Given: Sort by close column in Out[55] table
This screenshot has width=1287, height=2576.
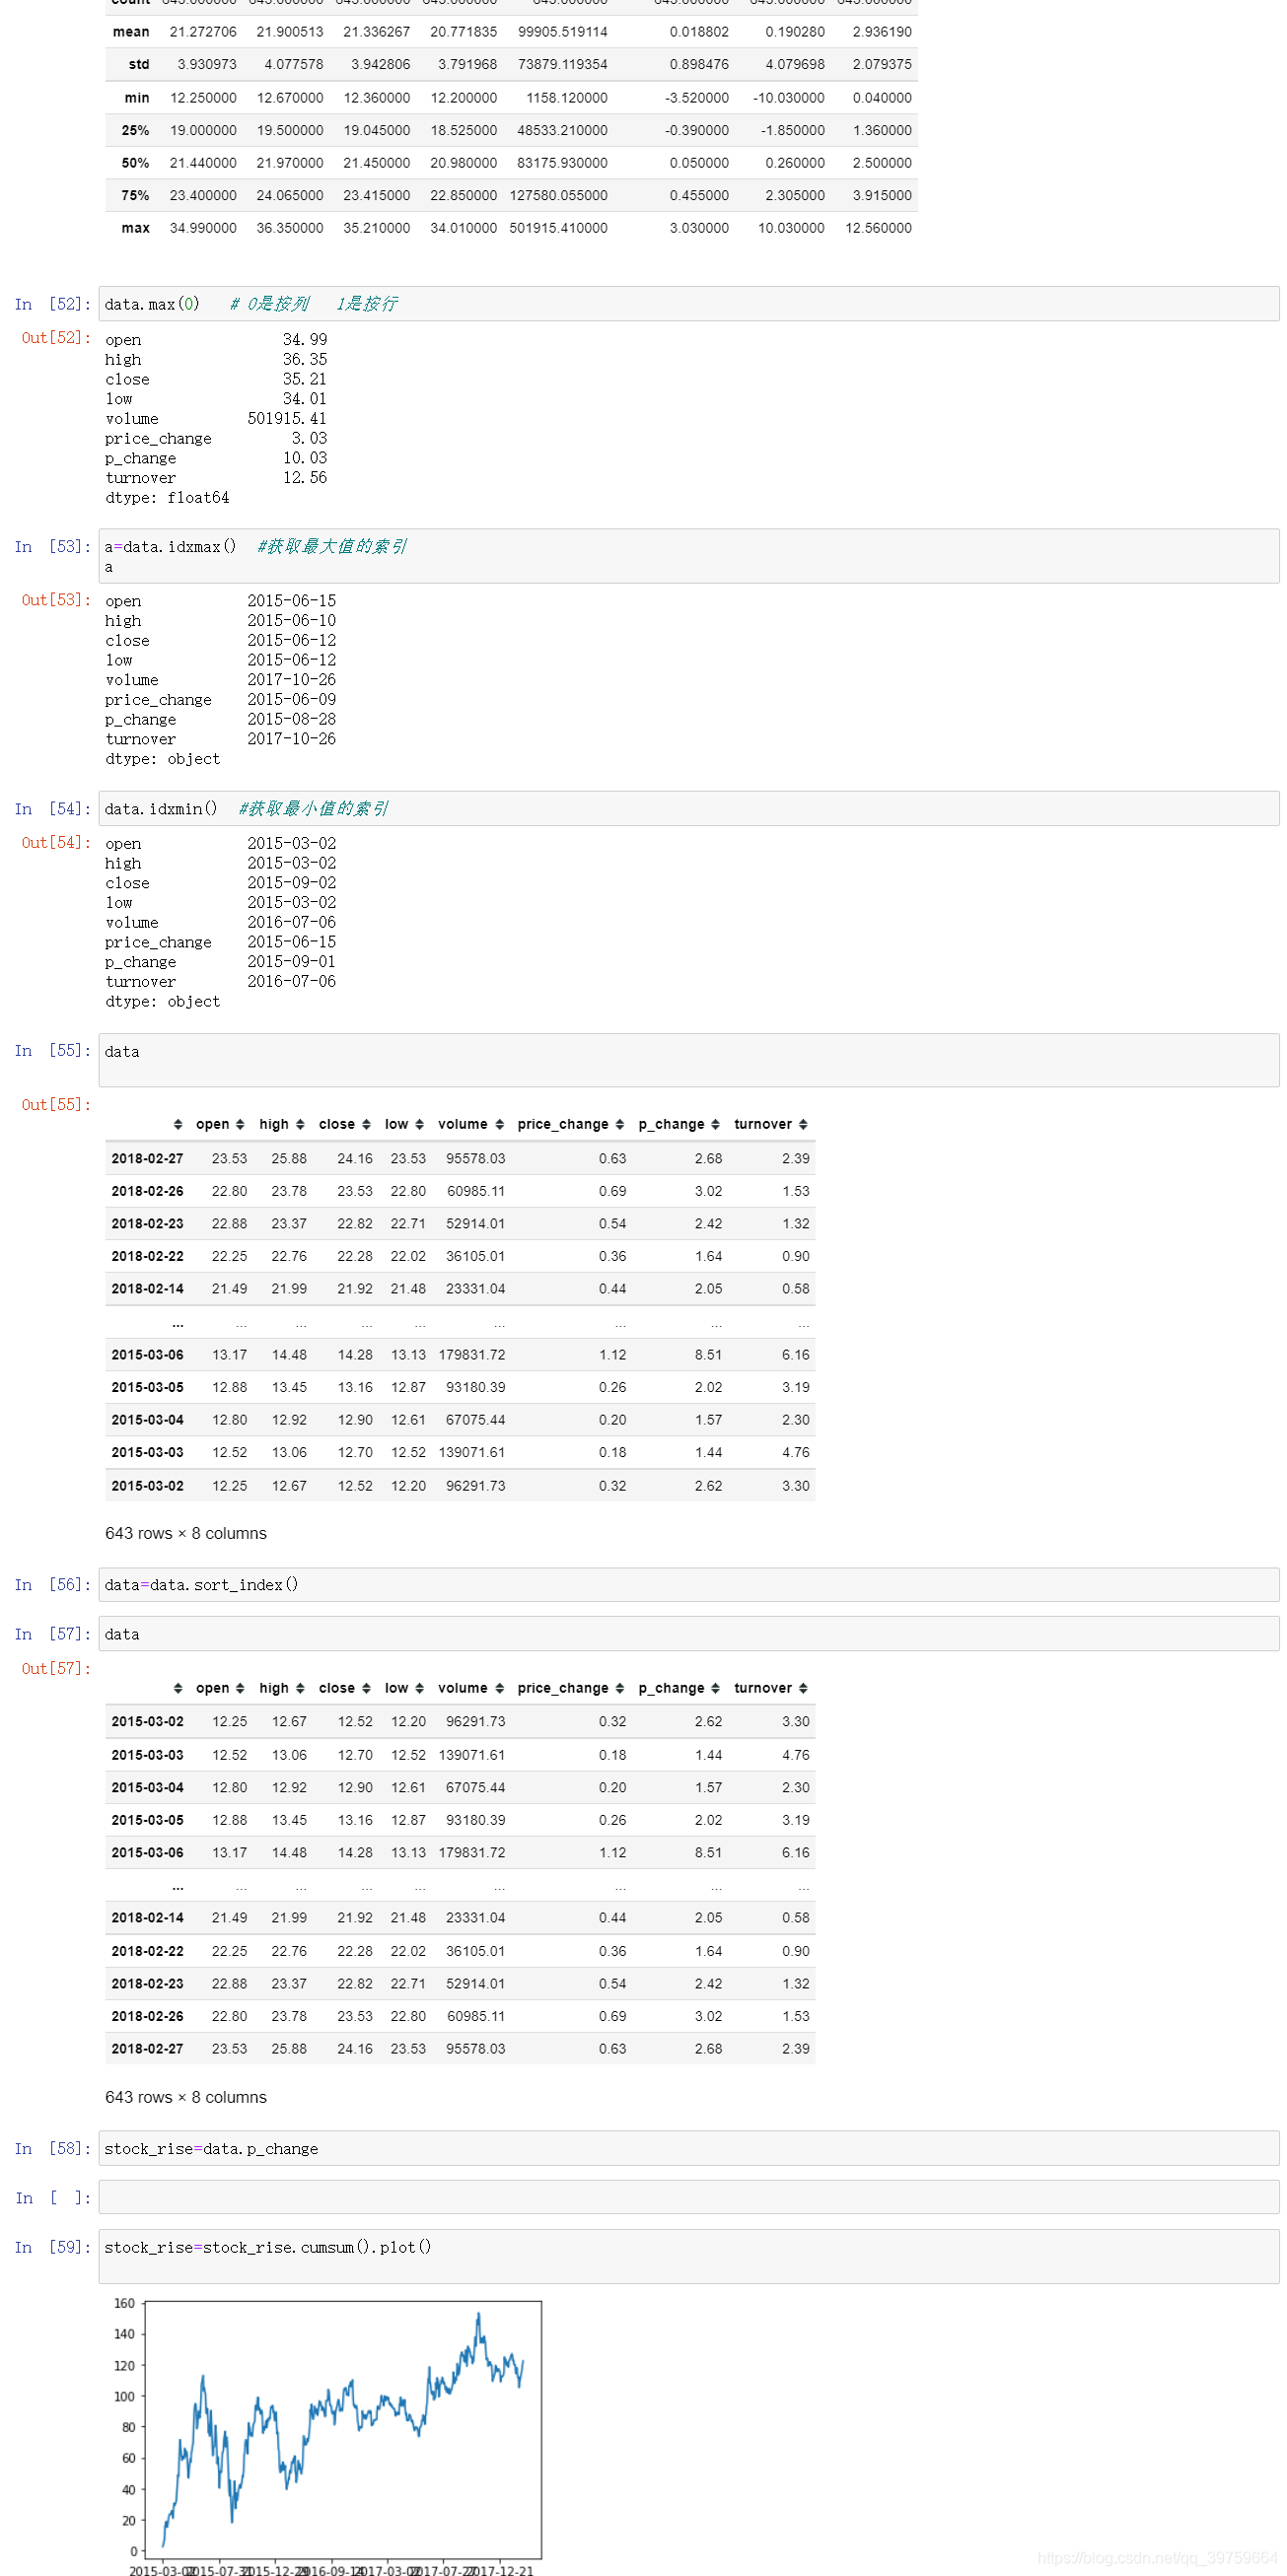Looking at the screenshot, I should click(366, 1124).
